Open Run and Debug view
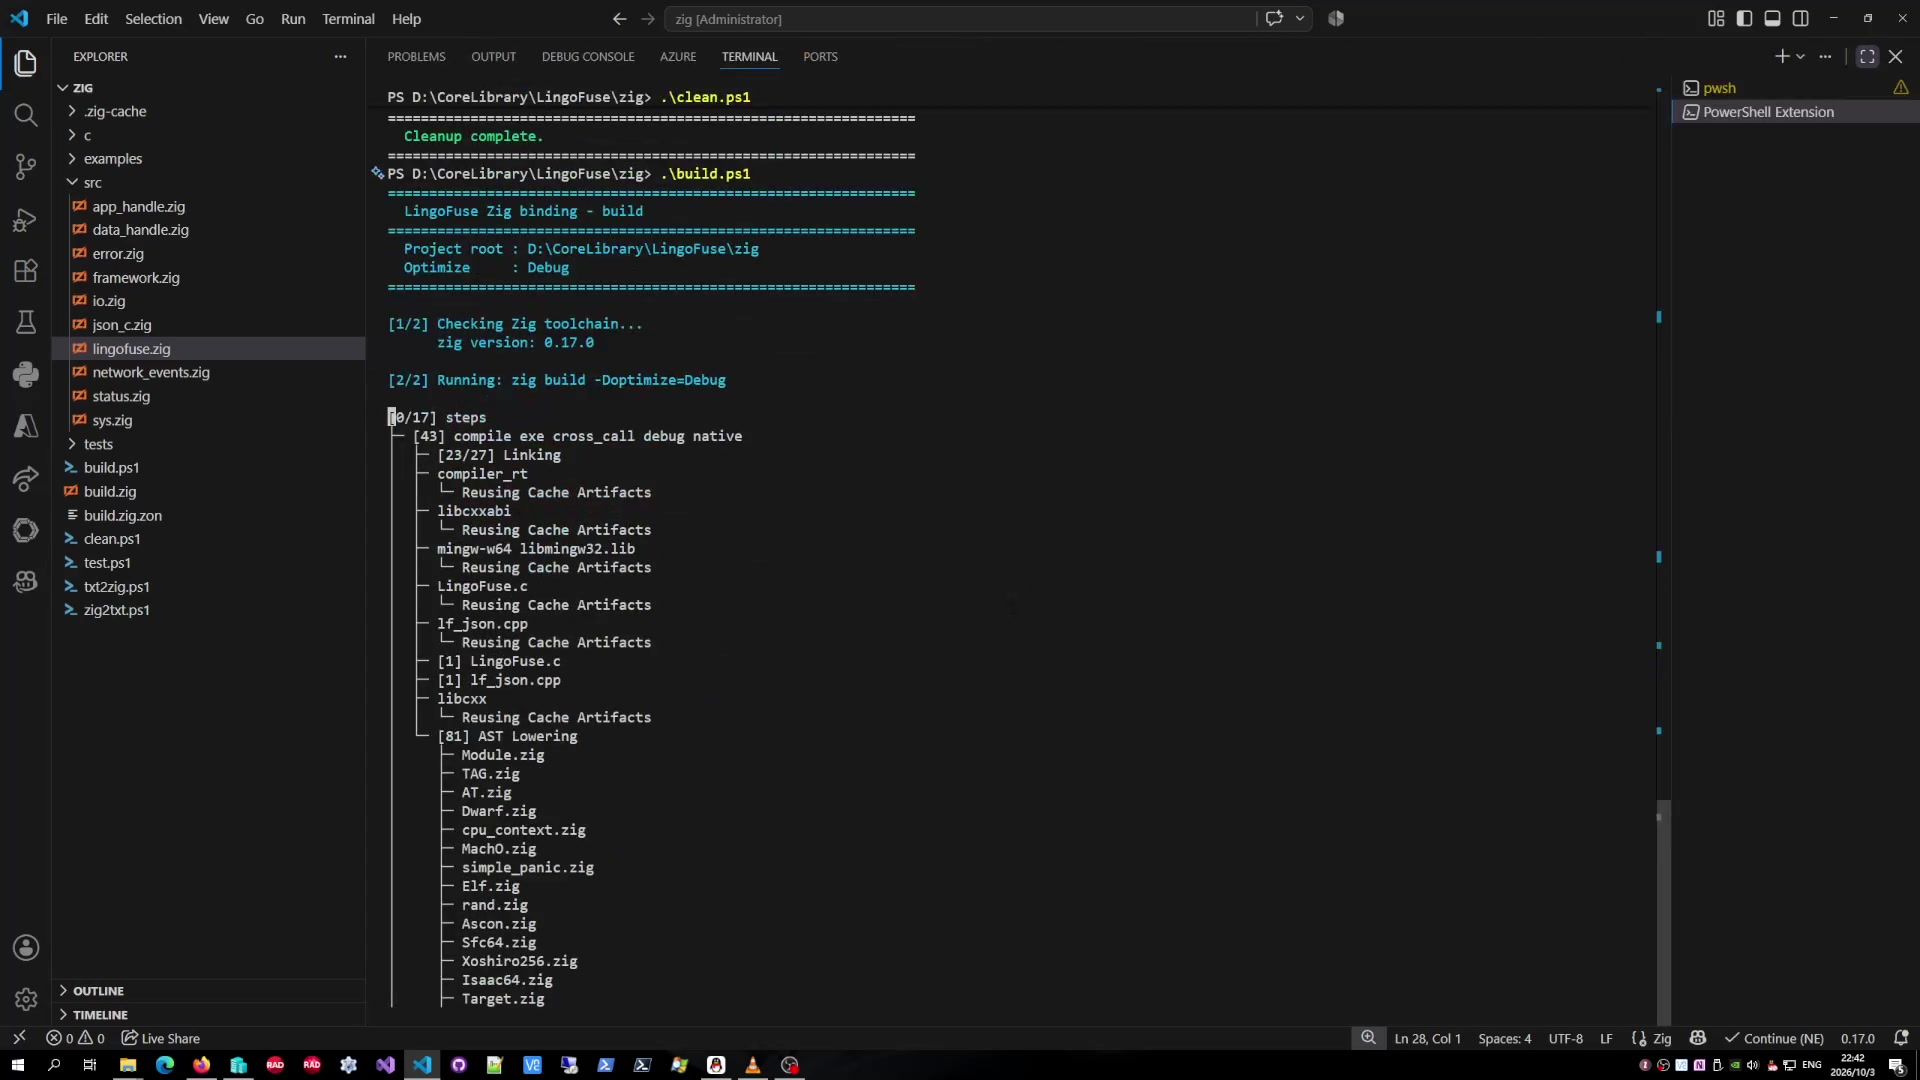 (x=26, y=219)
